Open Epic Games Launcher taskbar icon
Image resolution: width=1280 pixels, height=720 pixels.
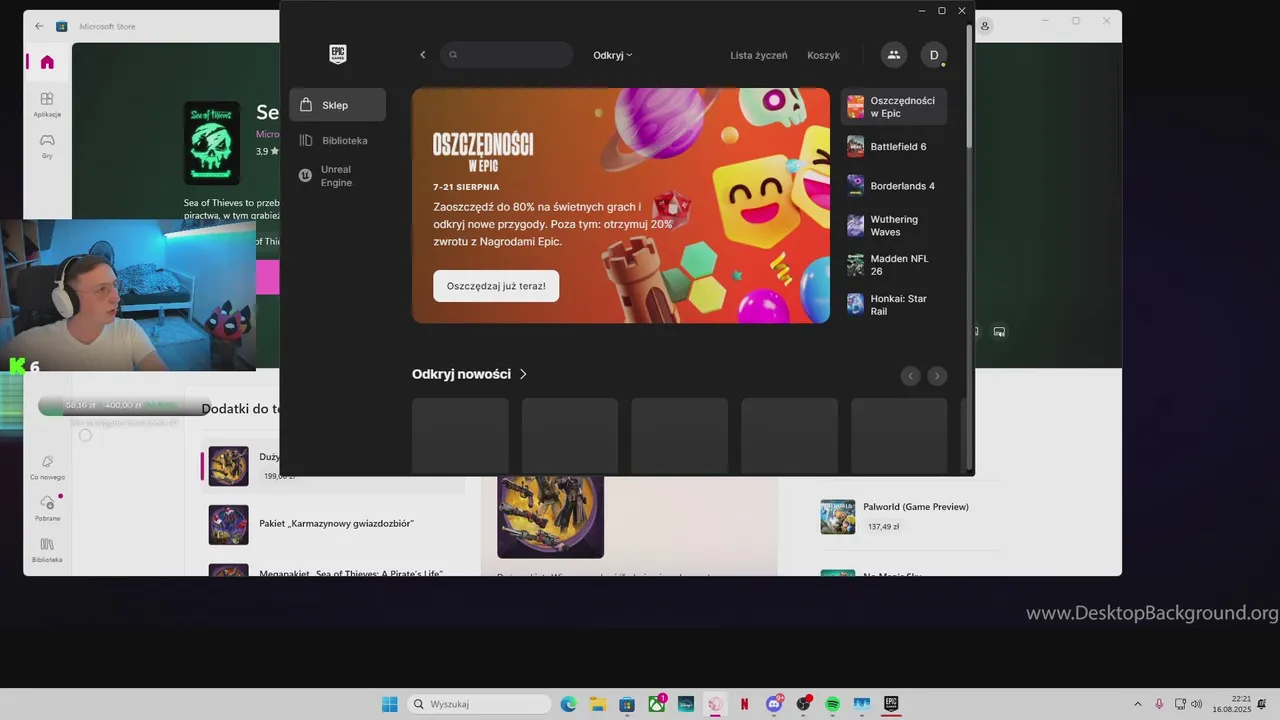point(891,704)
